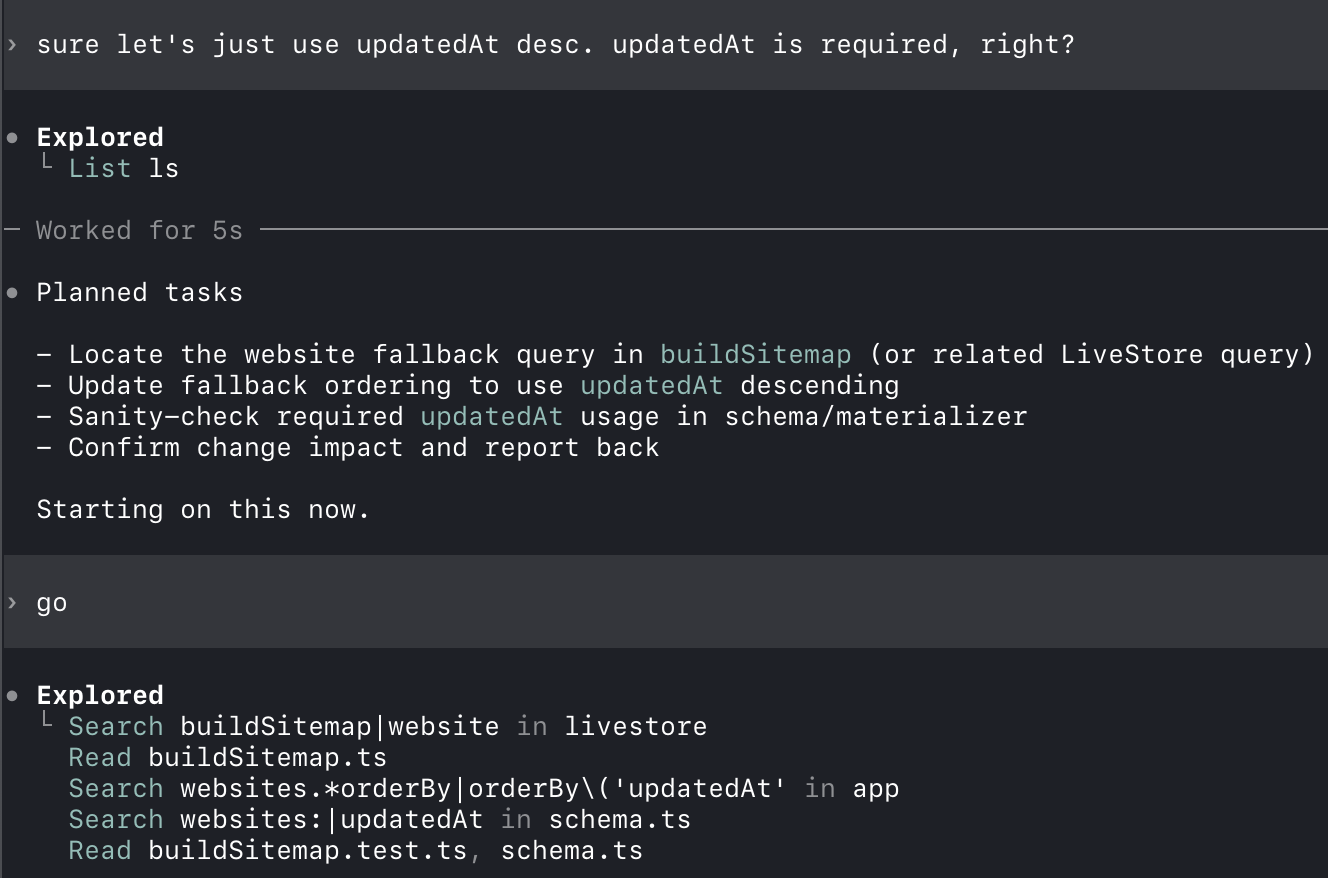Collapse the second Explored section
The image size is (1328, 878).
point(99,694)
